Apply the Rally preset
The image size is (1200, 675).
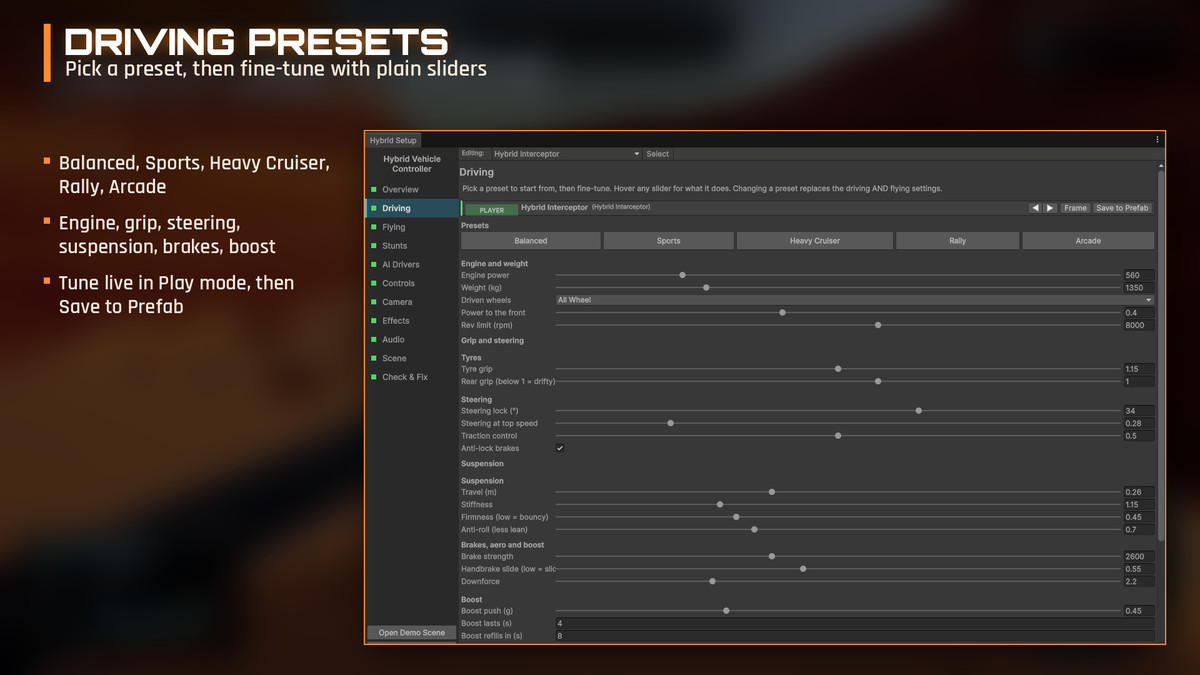click(958, 241)
